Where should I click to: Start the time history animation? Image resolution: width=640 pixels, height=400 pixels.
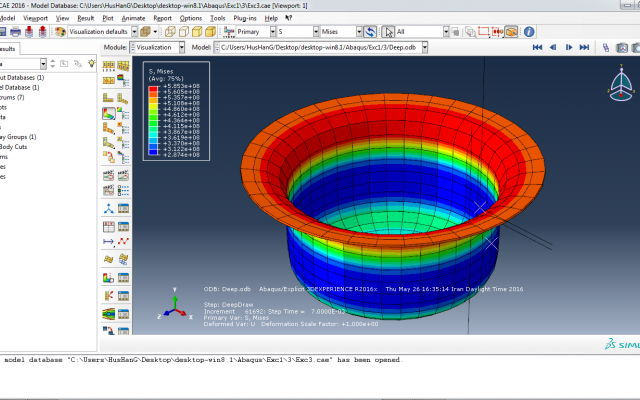(x=123, y=176)
